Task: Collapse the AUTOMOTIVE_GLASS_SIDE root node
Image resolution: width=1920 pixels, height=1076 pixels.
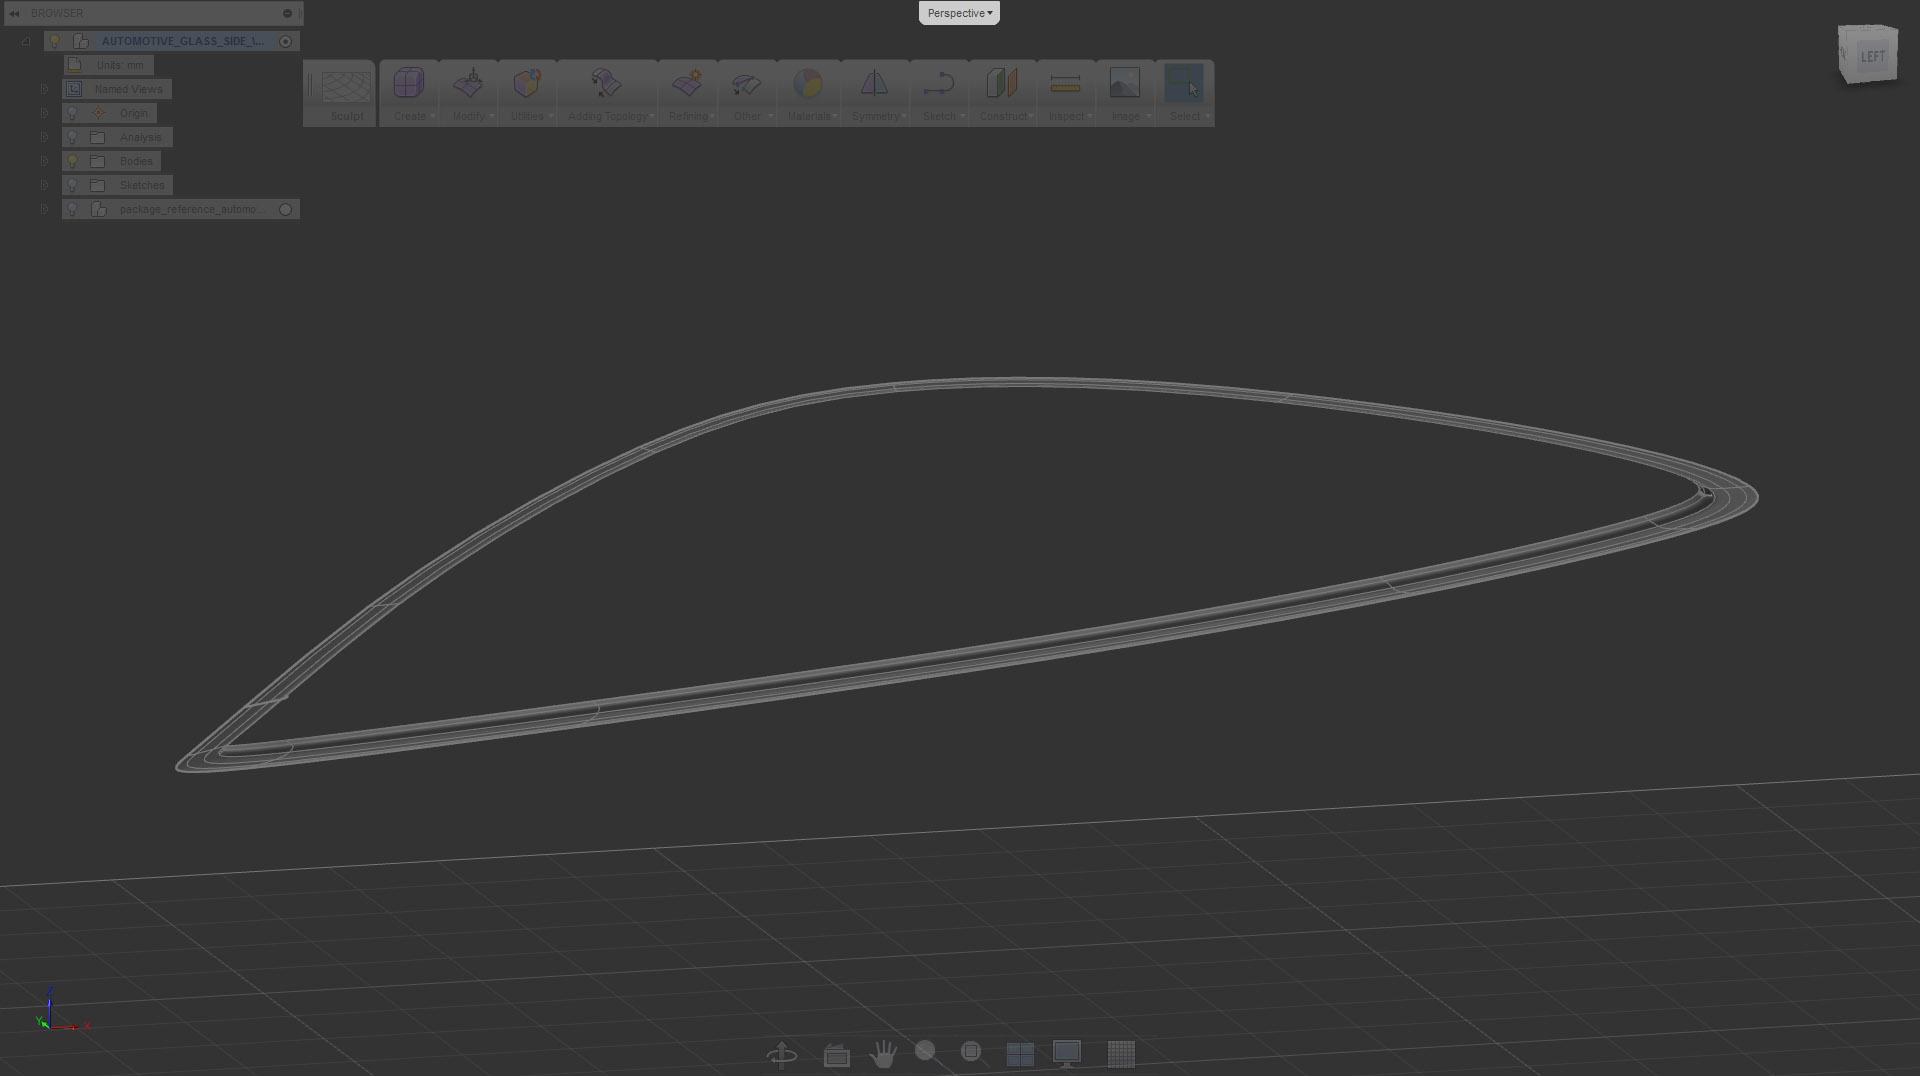Action: pyautogui.click(x=25, y=41)
